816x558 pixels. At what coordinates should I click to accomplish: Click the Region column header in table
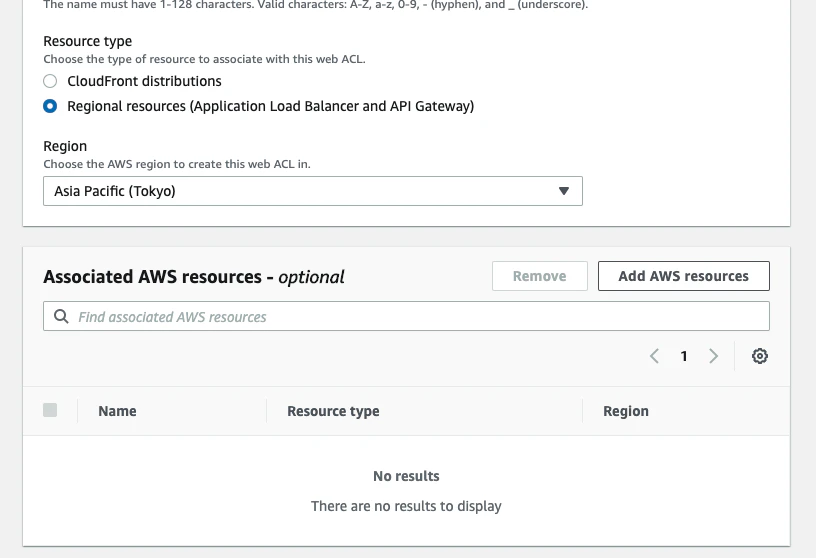click(x=626, y=411)
